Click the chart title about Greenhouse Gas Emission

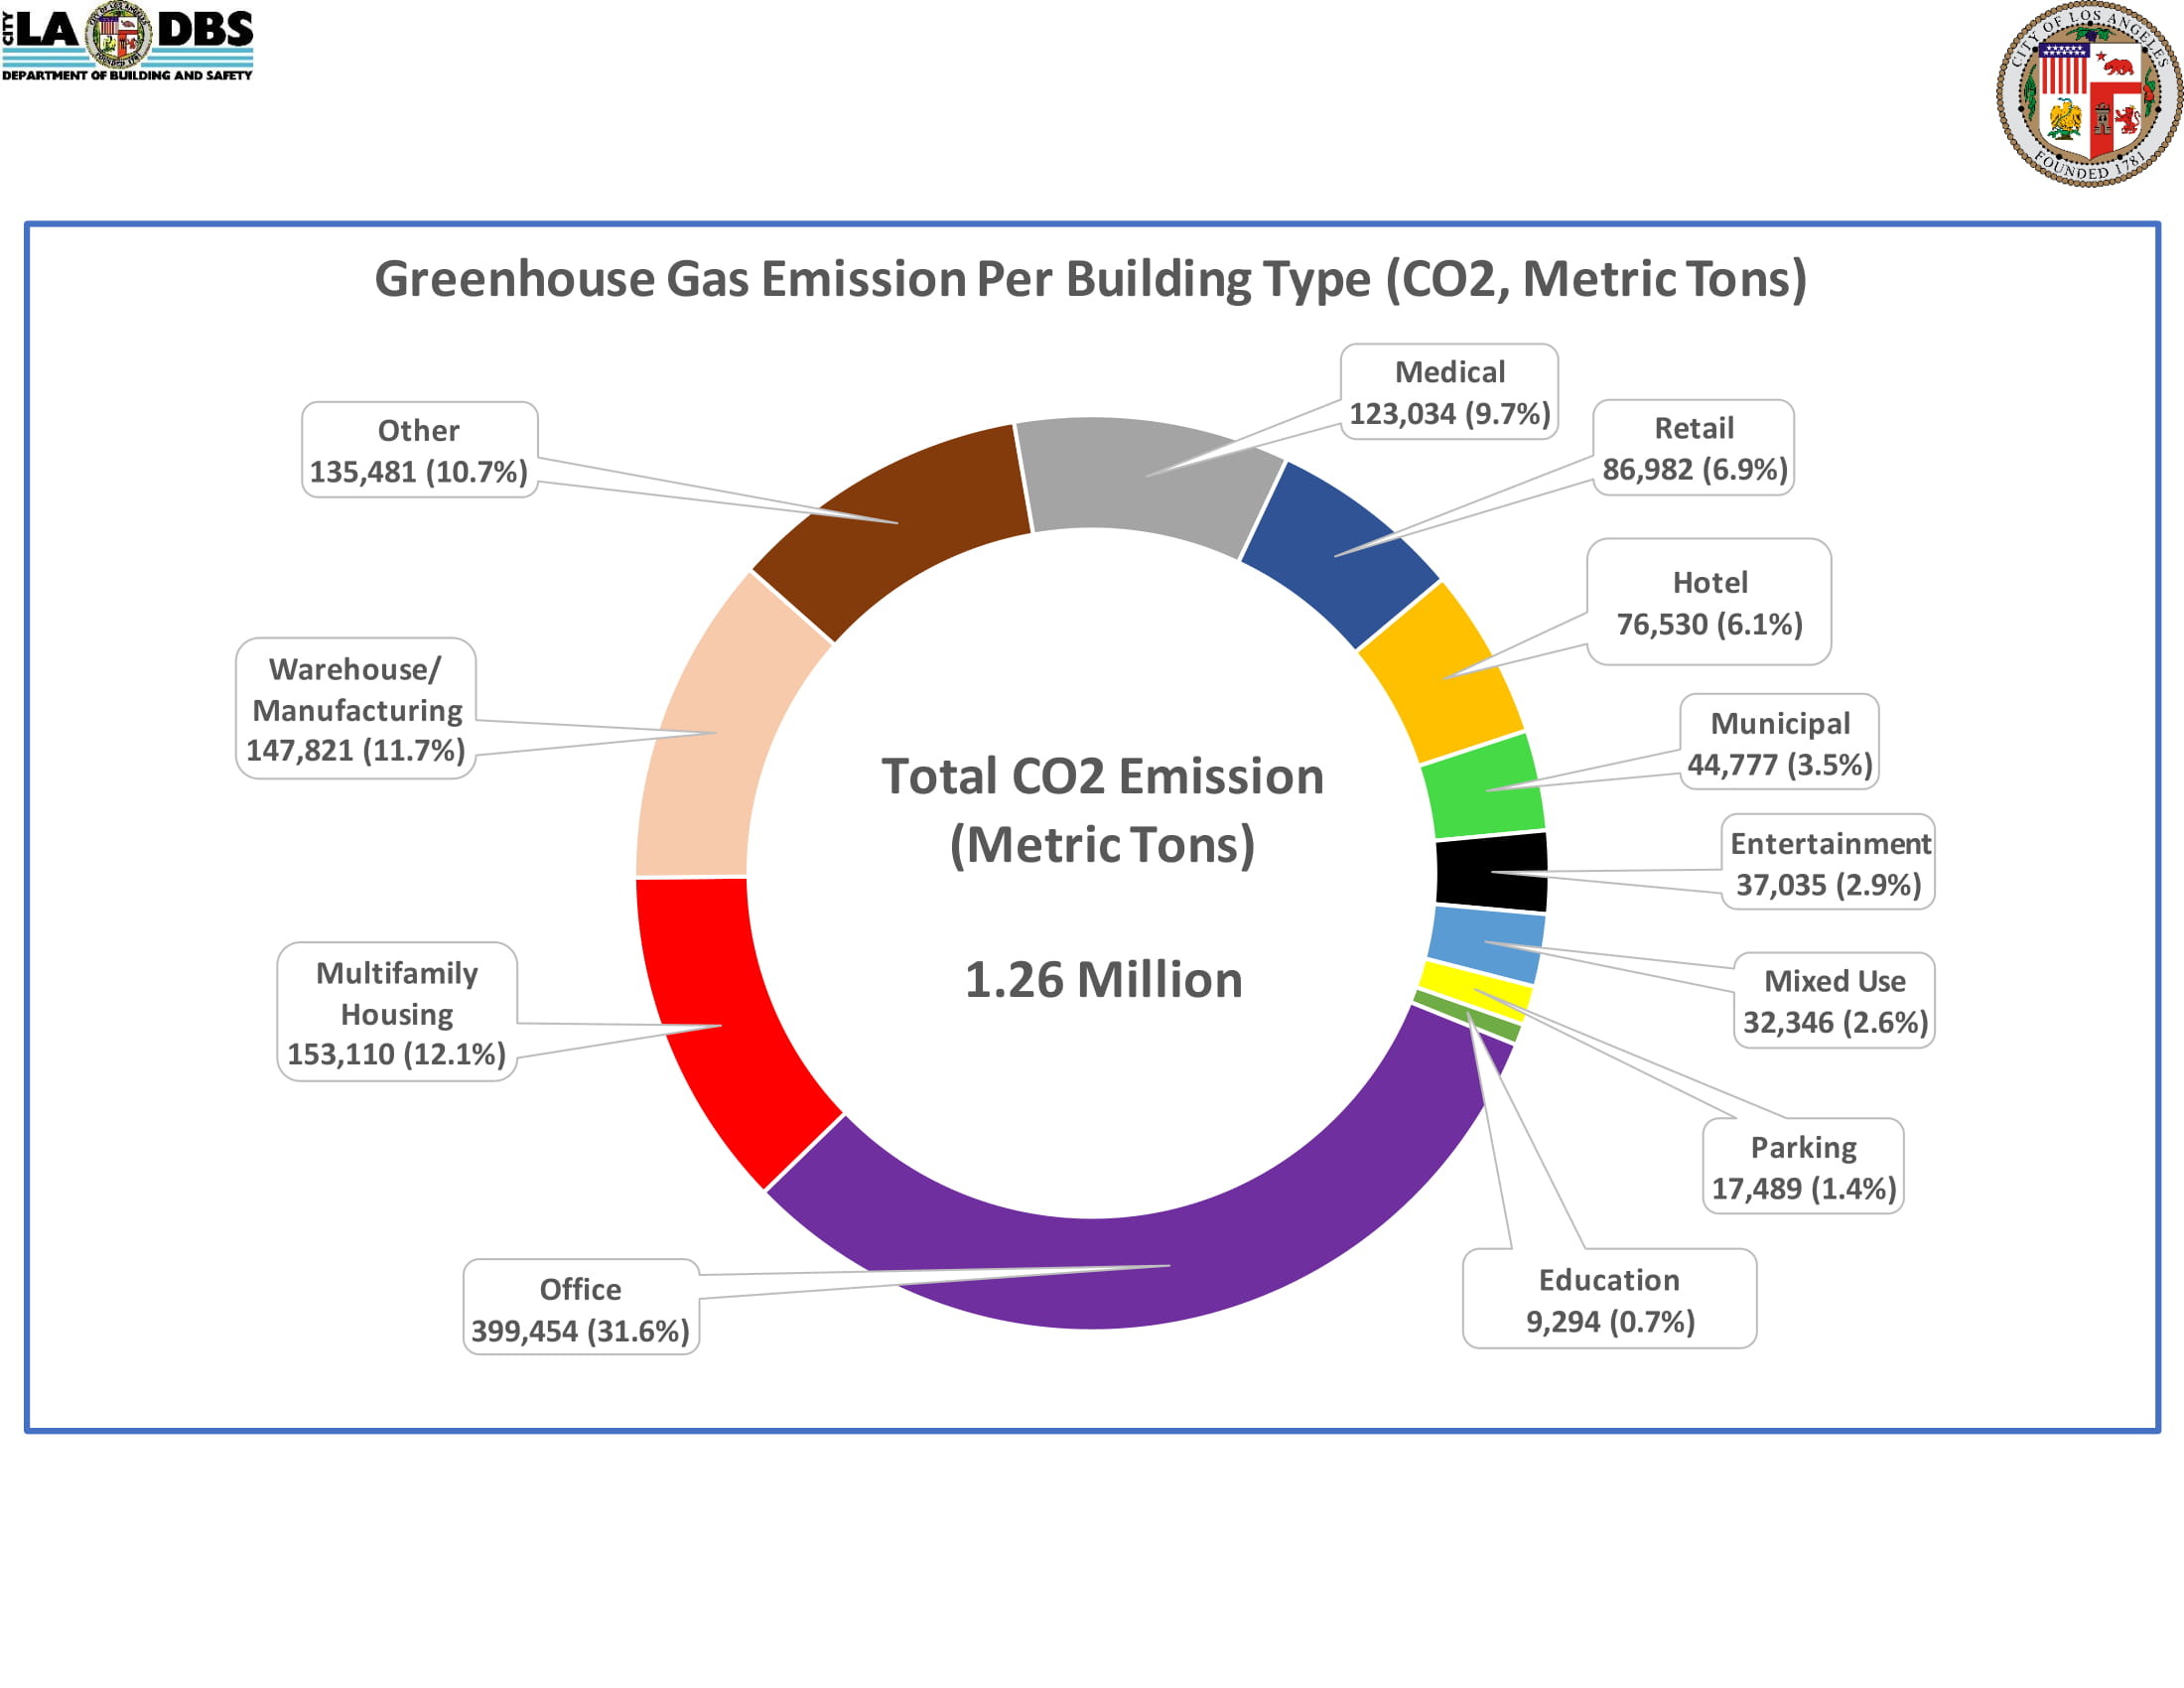coord(1091,278)
